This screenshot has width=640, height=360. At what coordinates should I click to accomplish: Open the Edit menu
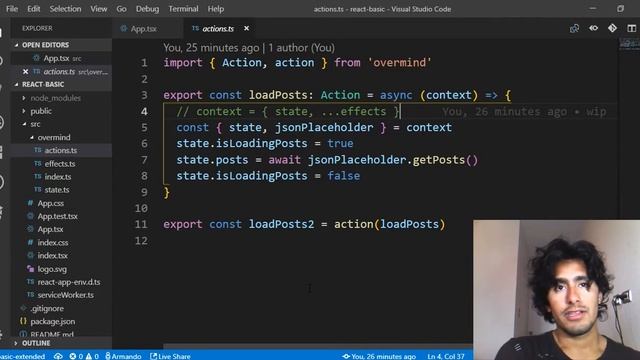click(x=33, y=9)
